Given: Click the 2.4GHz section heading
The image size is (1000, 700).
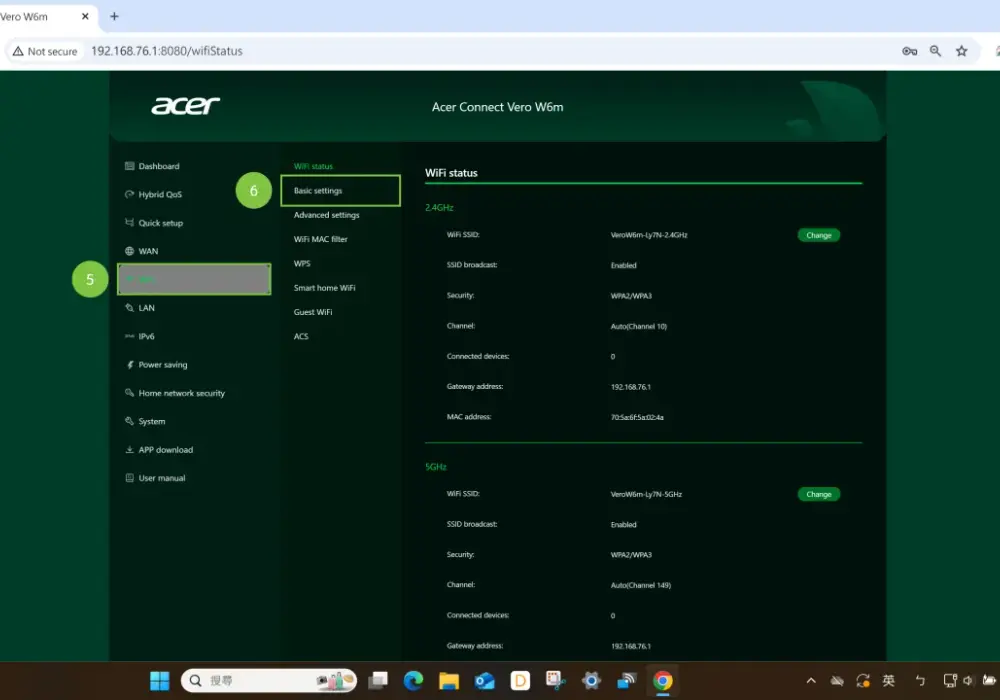Looking at the screenshot, I should pyautogui.click(x=439, y=208).
